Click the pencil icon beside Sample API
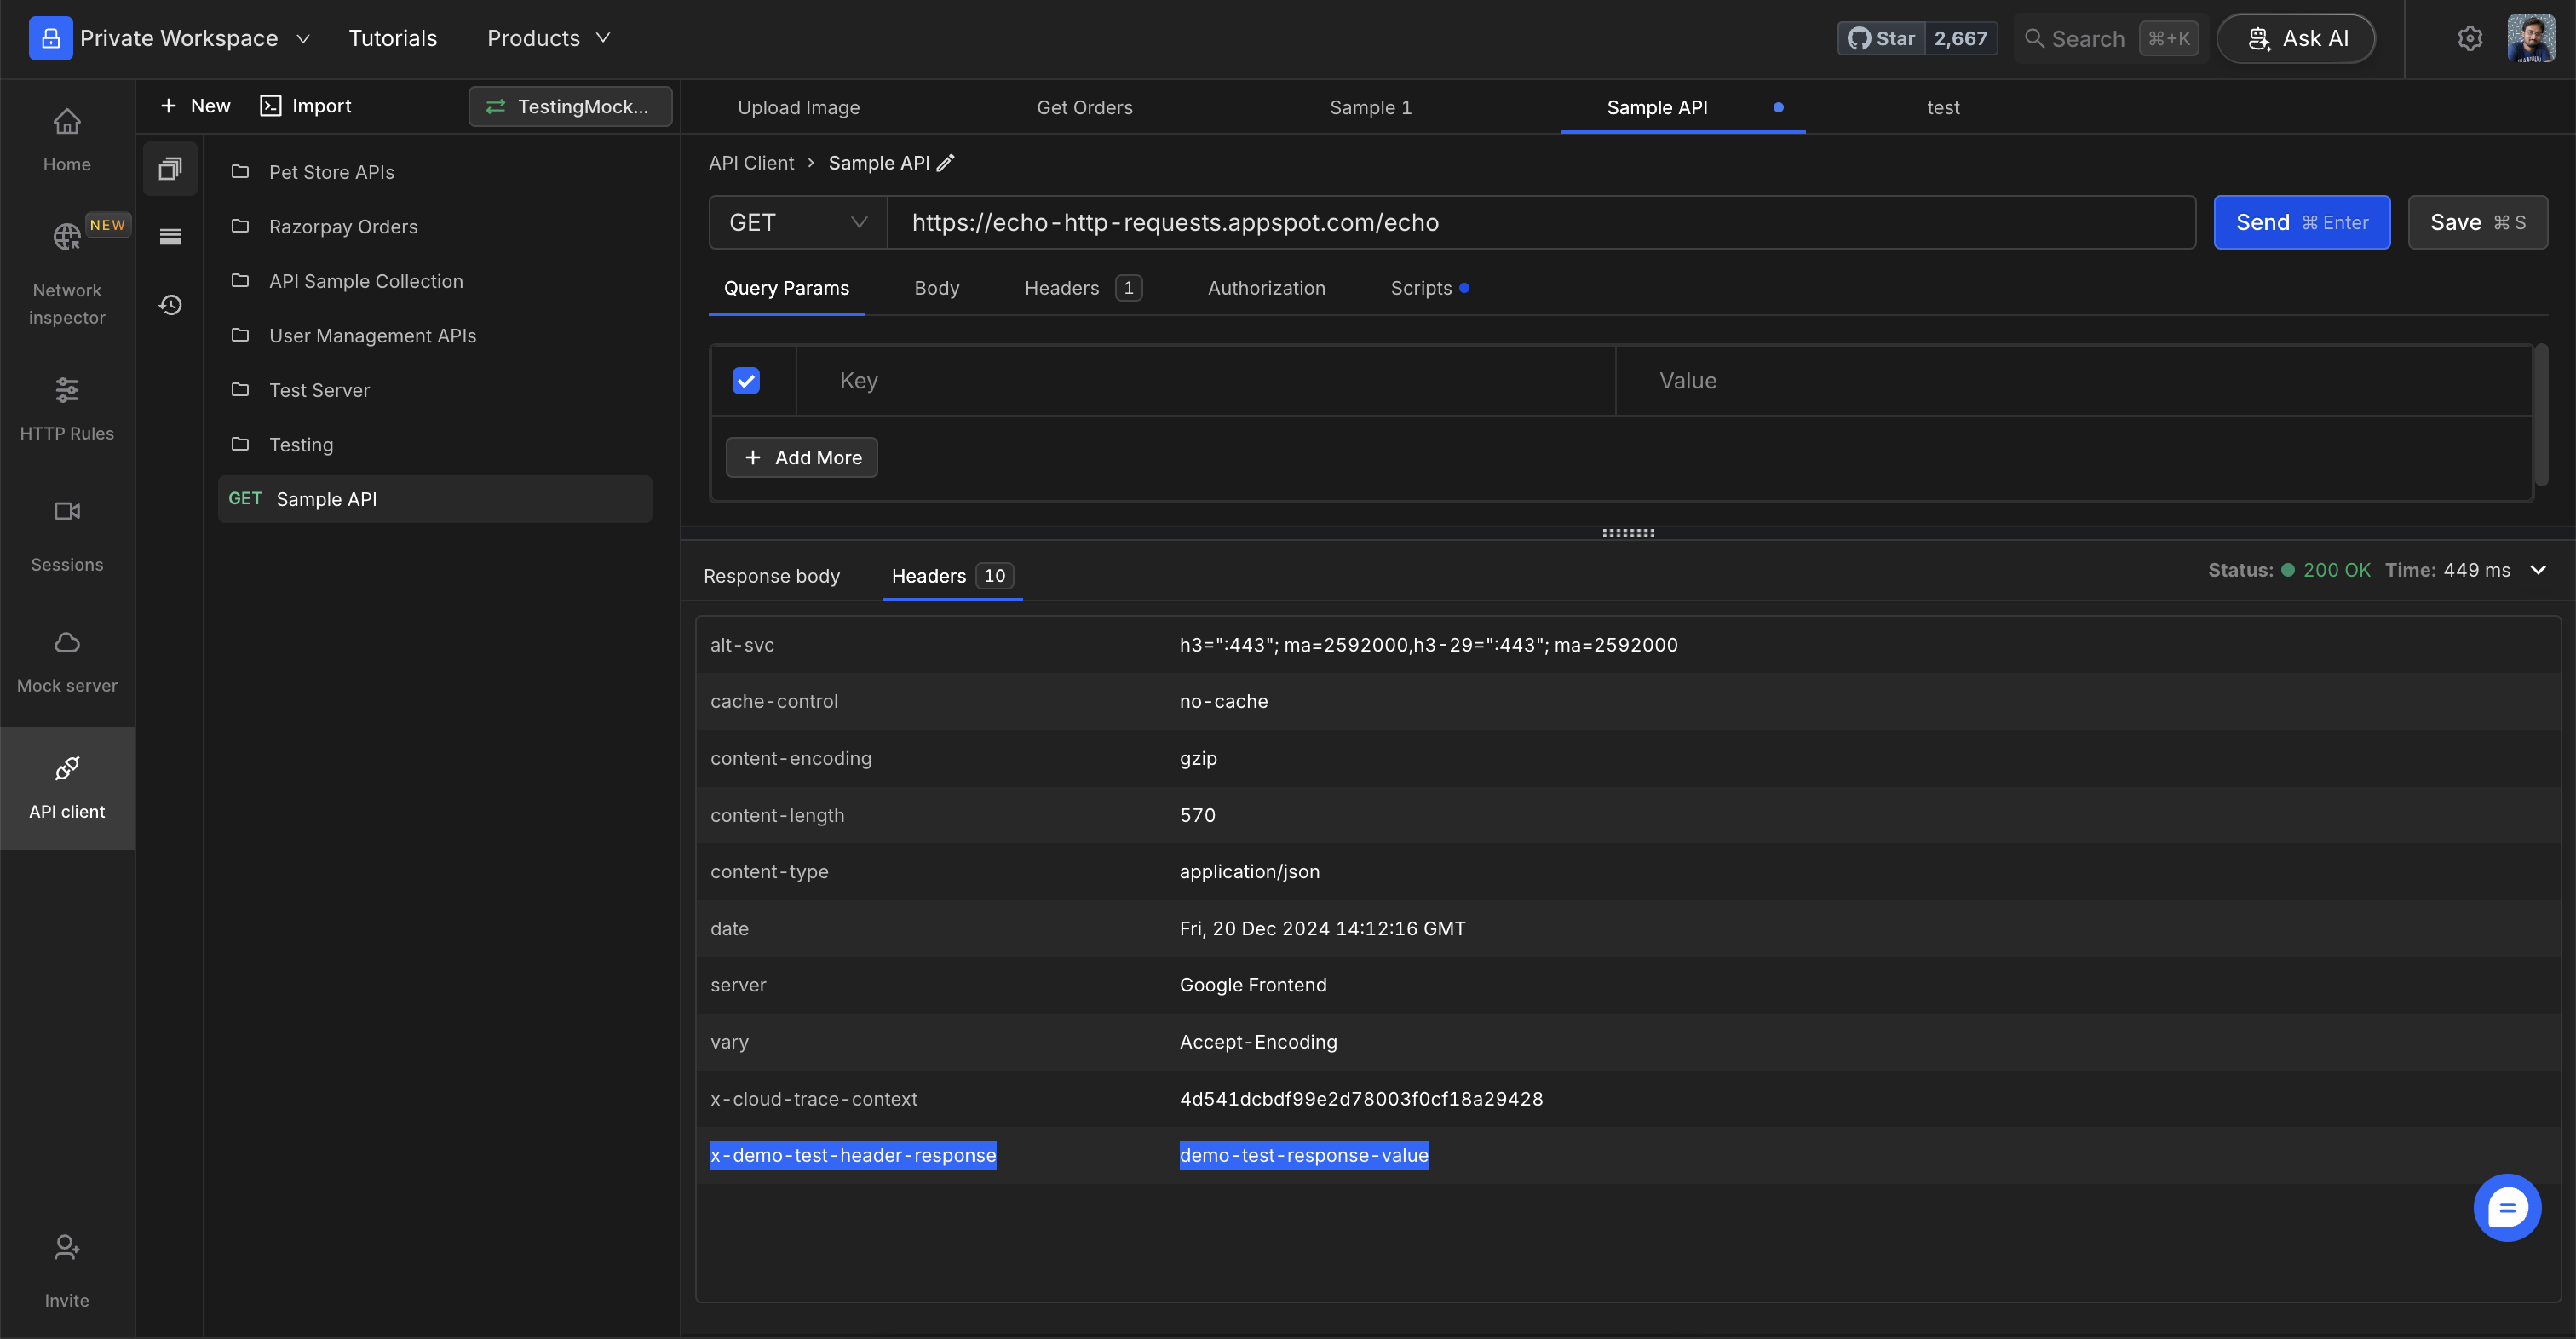The height and width of the screenshot is (1339, 2576). 945,163
